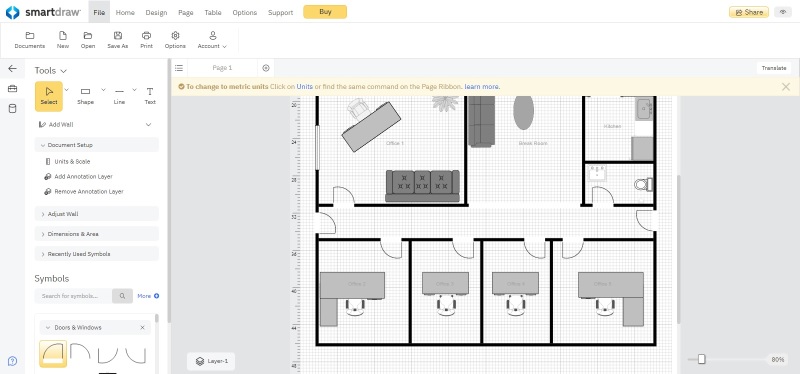Click the Translate button
The image size is (800, 374).
774,68
